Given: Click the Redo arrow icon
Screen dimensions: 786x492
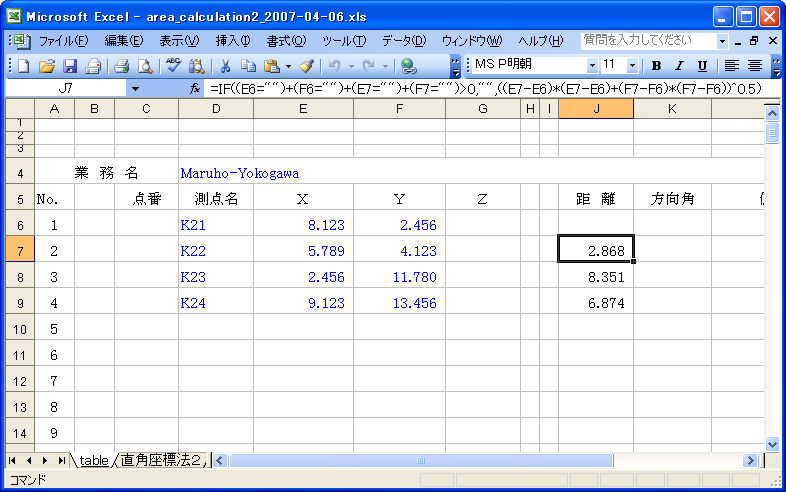Looking at the screenshot, I should coord(368,66).
